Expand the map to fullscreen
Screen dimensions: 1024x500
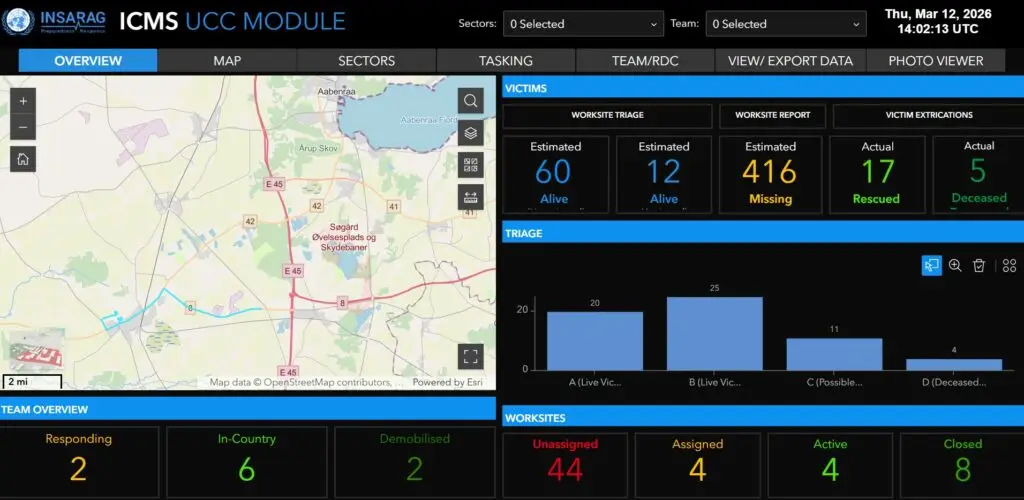(470, 356)
